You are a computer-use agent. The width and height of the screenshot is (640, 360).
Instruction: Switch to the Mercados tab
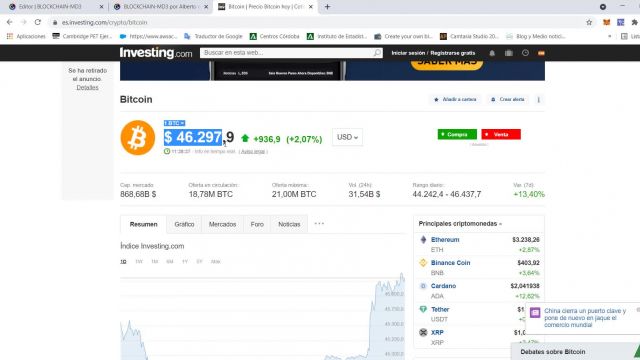(222, 224)
